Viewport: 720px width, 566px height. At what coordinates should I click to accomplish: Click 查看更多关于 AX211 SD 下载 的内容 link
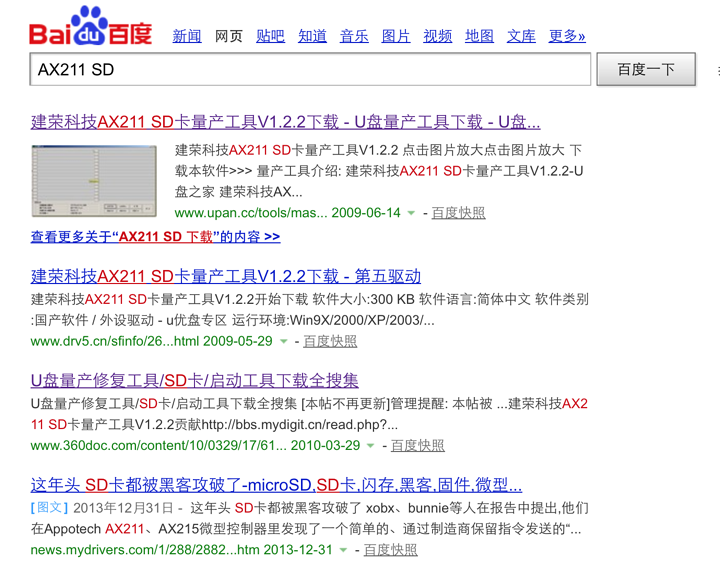click(x=155, y=237)
